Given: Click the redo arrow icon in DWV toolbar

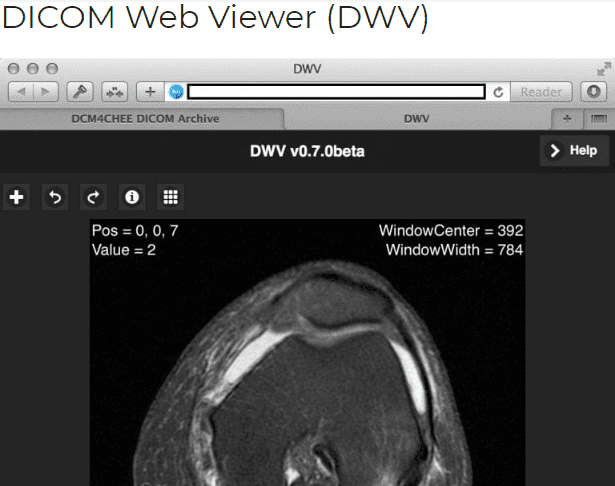Looking at the screenshot, I should click(93, 197).
